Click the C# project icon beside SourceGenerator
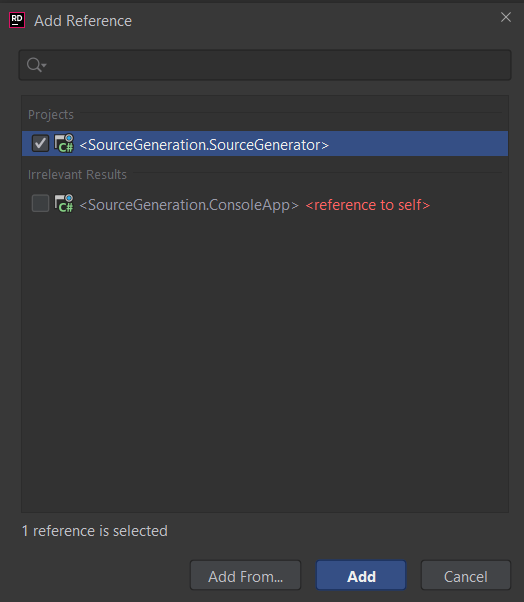This screenshot has width=524, height=602. [x=64, y=143]
